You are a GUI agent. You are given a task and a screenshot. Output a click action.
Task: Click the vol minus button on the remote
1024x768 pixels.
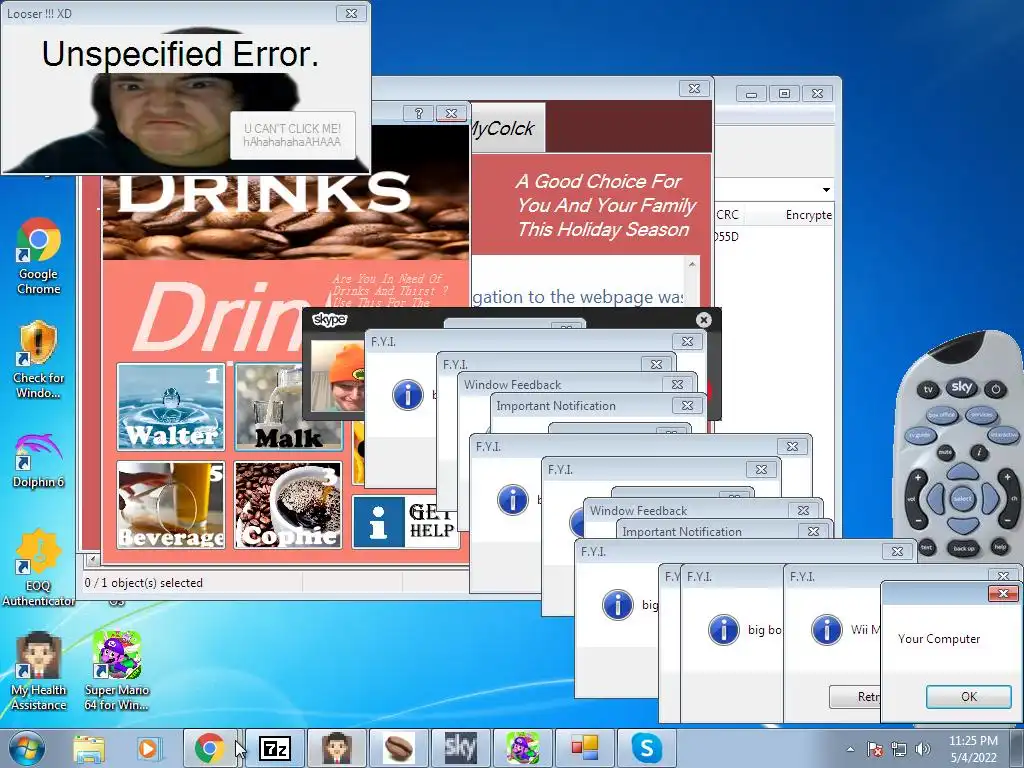pos(919,520)
